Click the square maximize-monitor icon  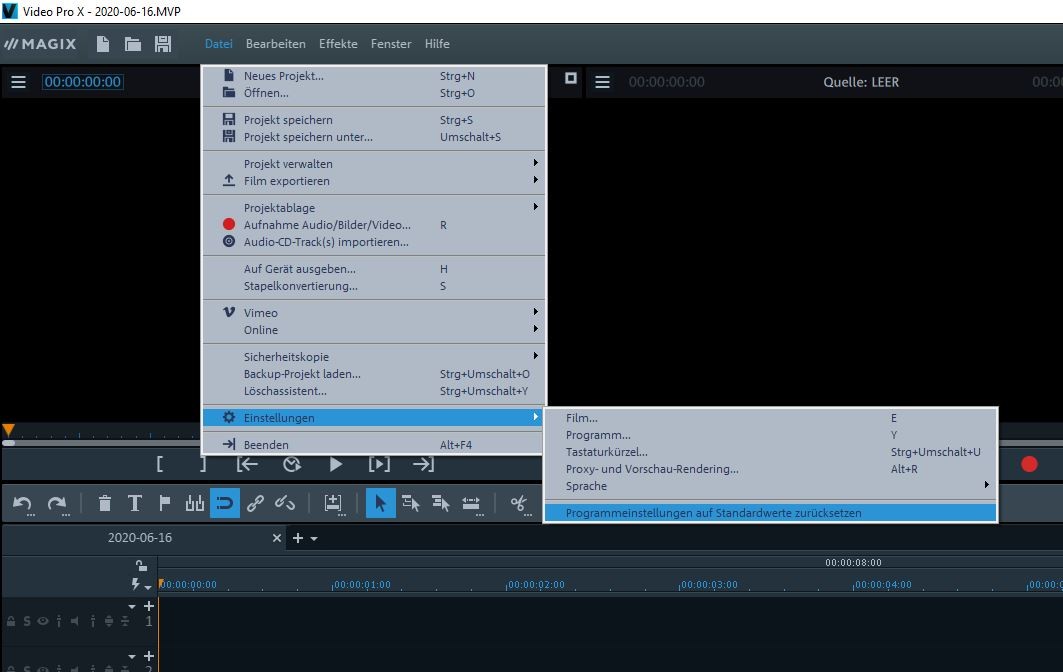coord(571,78)
